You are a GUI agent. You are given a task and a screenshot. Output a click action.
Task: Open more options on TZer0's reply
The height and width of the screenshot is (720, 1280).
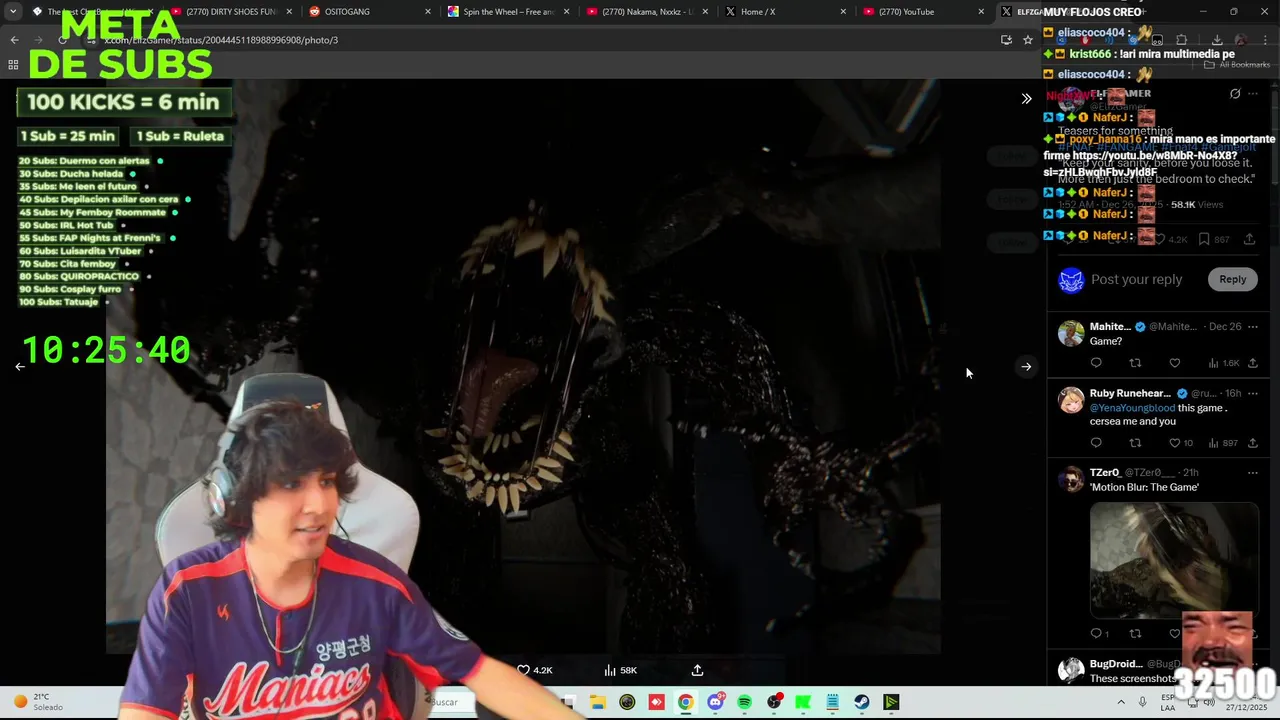[1252, 472]
